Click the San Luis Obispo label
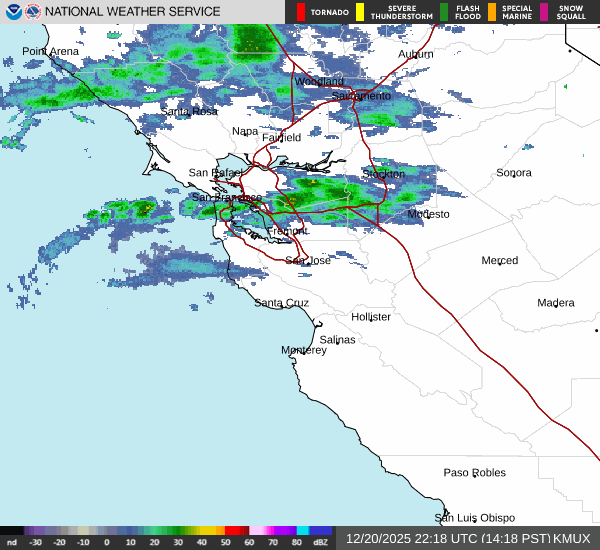The height and width of the screenshot is (550, 600). coord(474,518)
